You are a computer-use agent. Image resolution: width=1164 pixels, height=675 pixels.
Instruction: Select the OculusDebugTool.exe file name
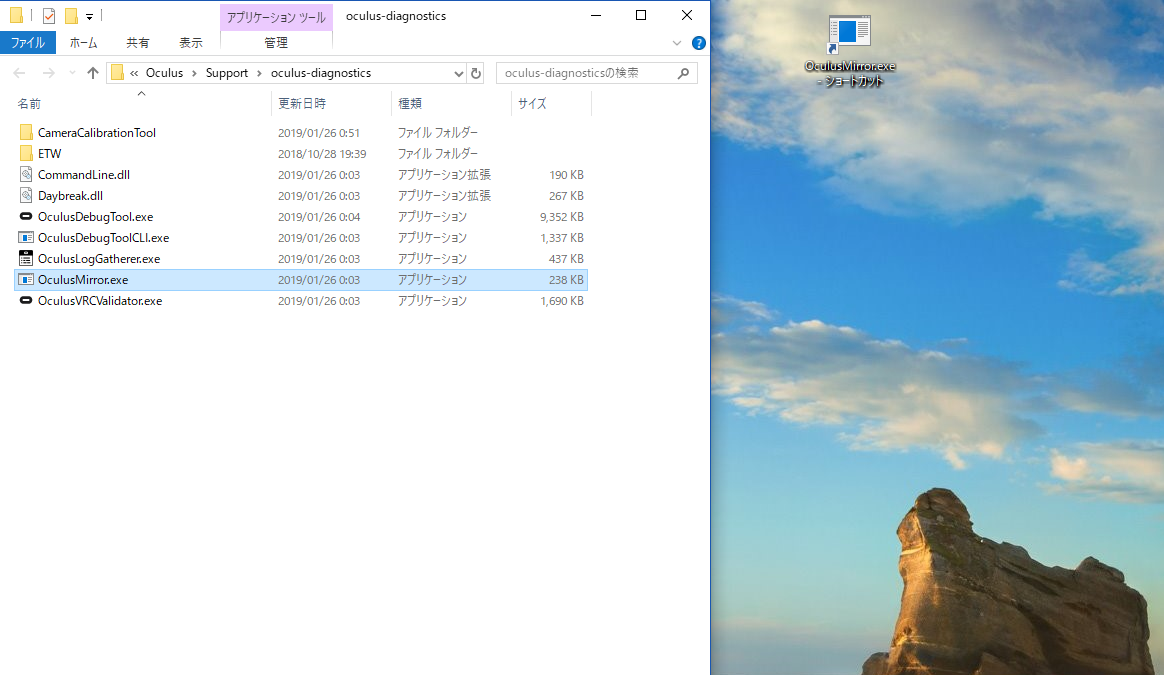pos(96,217)
